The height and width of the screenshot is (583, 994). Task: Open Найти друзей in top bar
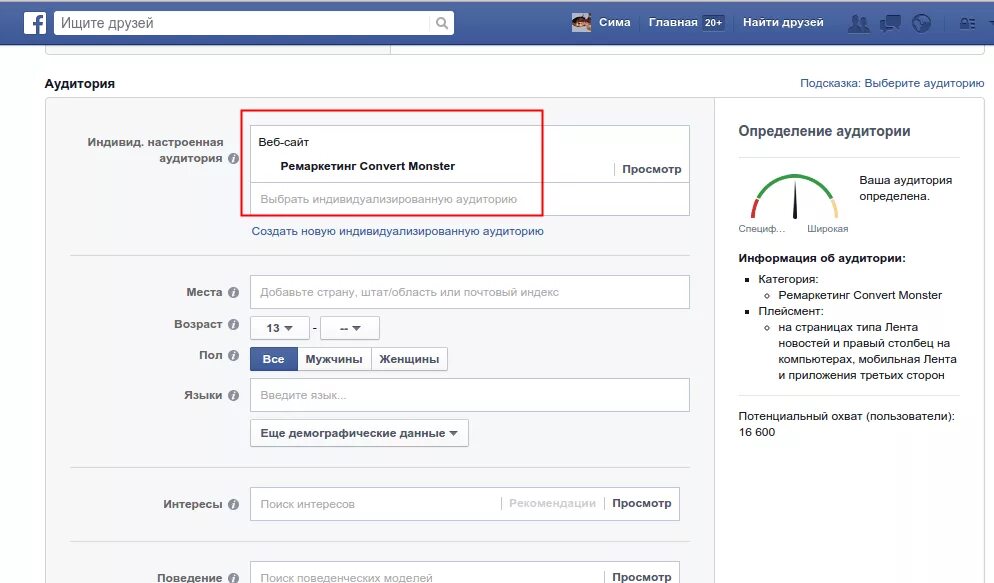(783, 23)
